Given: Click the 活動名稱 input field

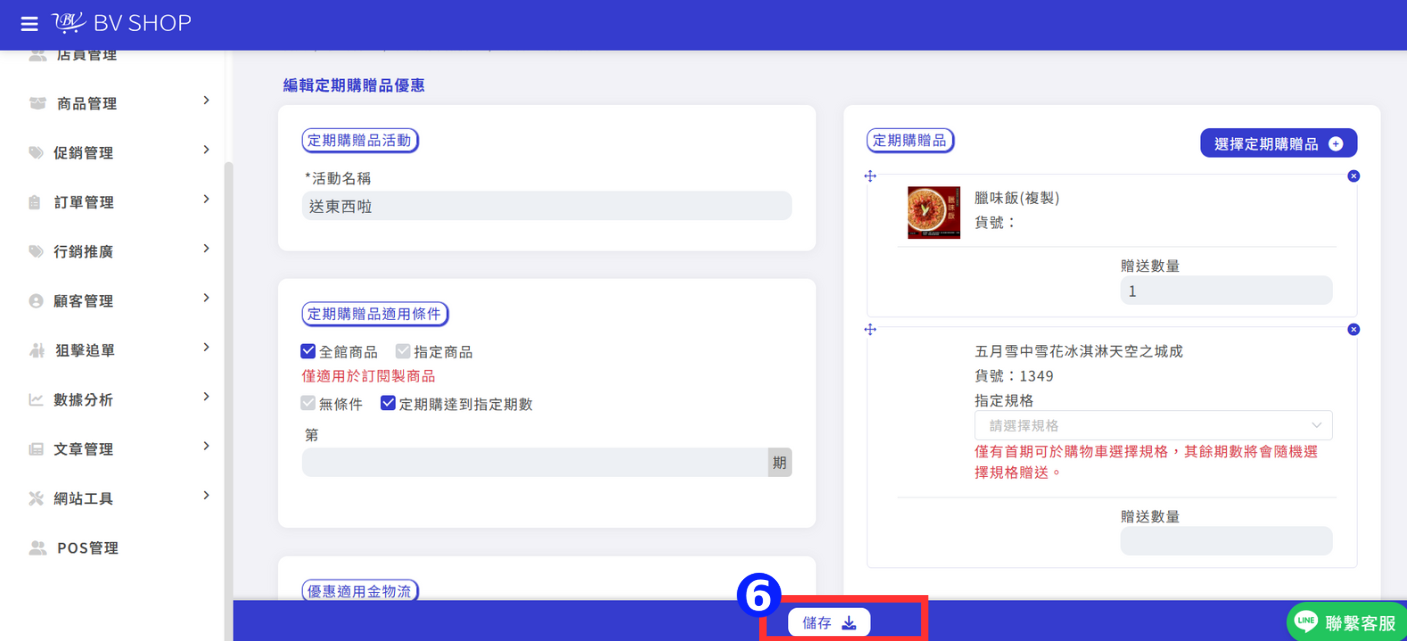Looking at the screenshot, I should (x=547, y=206).
